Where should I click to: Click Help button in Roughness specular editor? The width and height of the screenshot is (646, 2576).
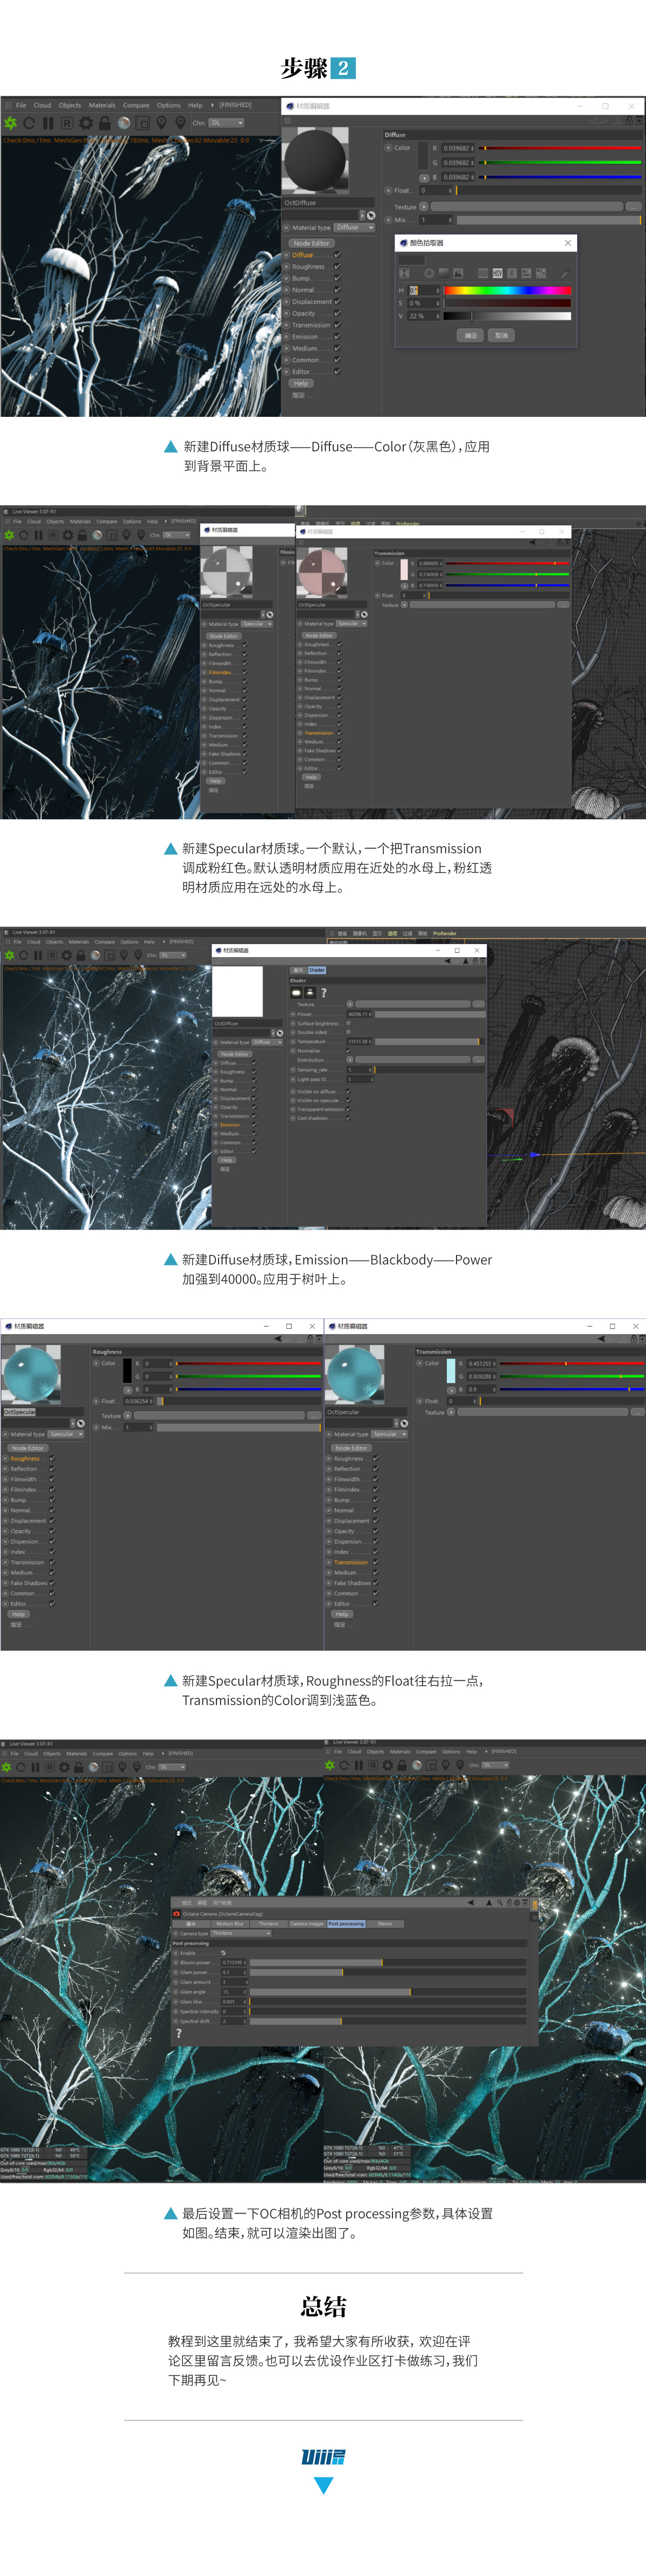pos(18,1614)
